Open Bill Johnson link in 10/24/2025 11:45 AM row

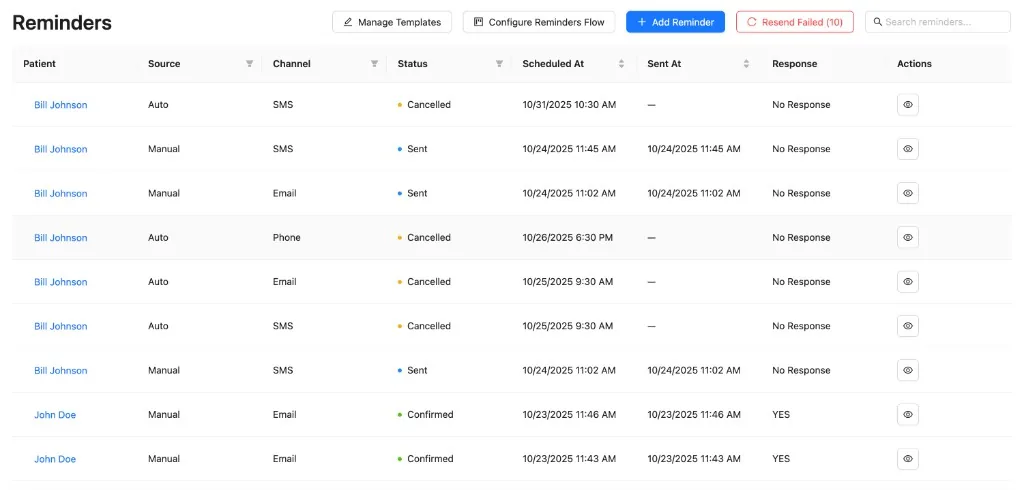tap(61, 149)
